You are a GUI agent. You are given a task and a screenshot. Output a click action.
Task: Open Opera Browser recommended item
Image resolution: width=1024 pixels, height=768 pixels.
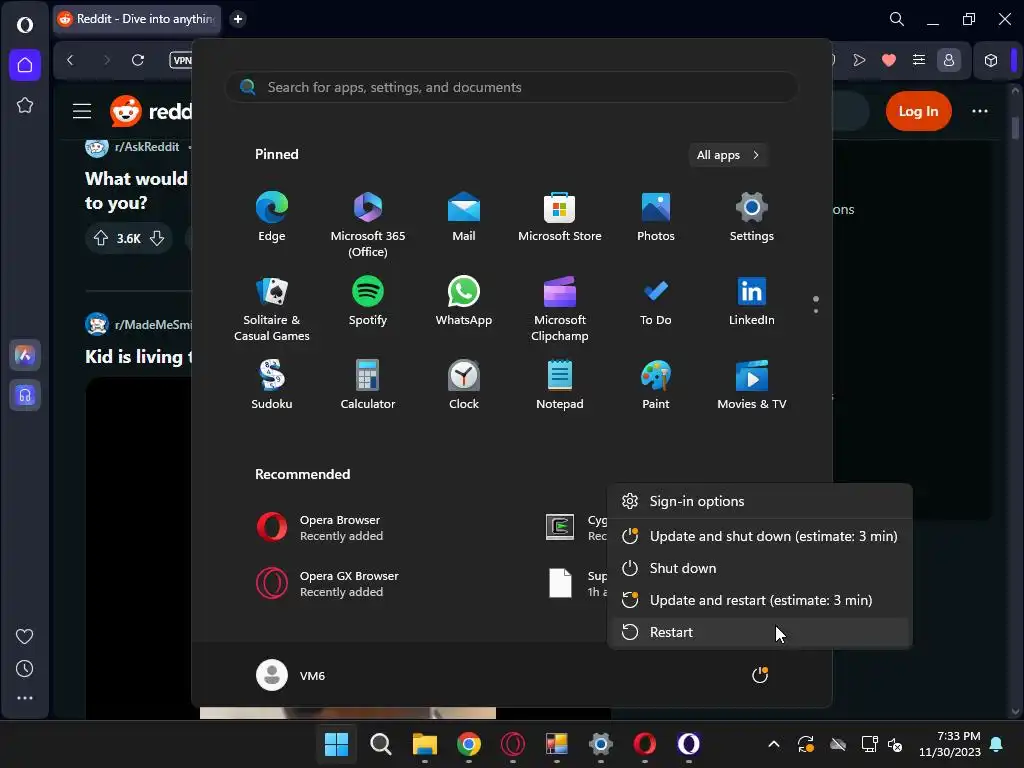(320, 528)
